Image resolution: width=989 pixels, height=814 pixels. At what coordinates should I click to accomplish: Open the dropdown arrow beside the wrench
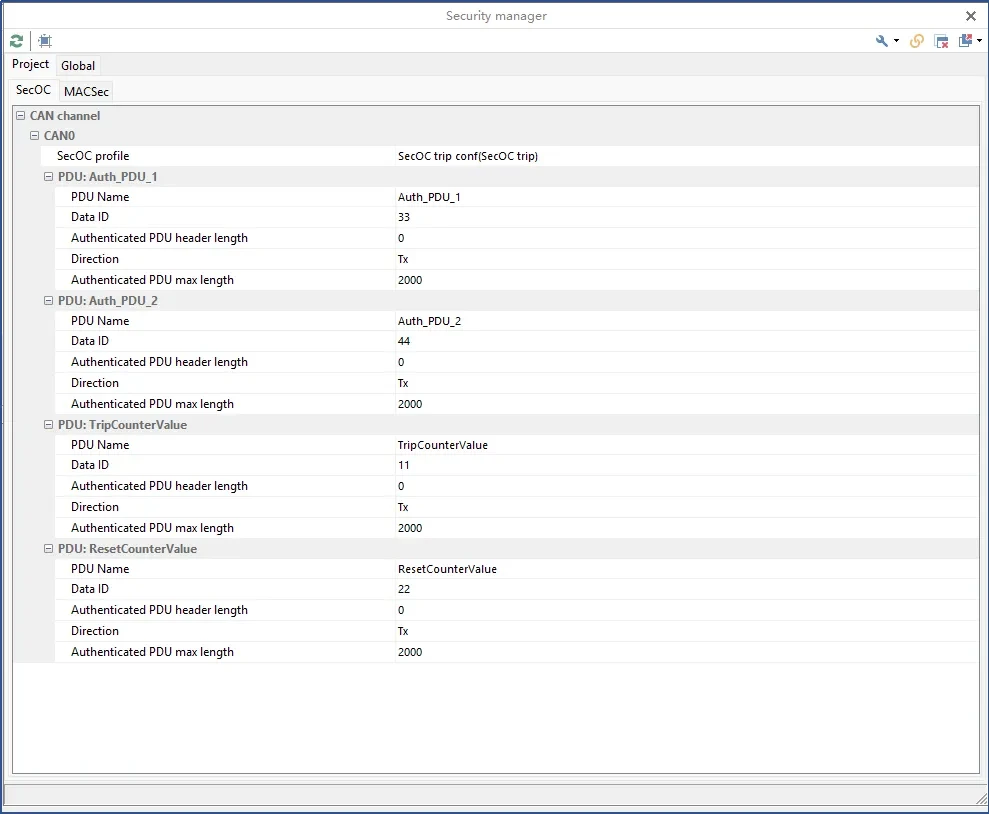[896, 41]
